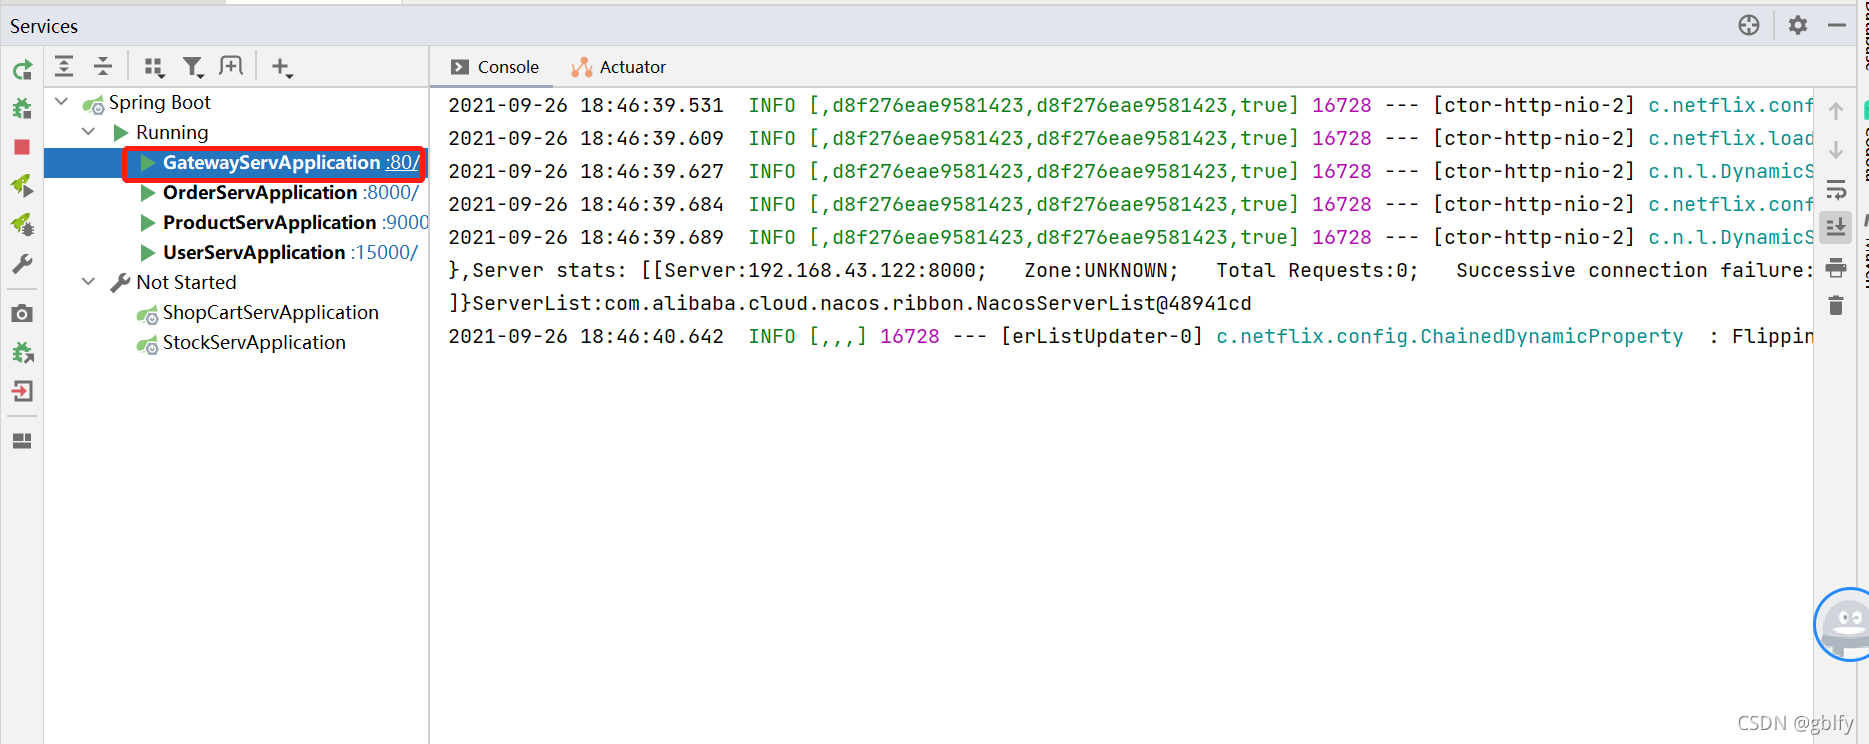Click the console scroll down arrow icon
This screenshot has height=744, width=1869.
pos(1836,150)
